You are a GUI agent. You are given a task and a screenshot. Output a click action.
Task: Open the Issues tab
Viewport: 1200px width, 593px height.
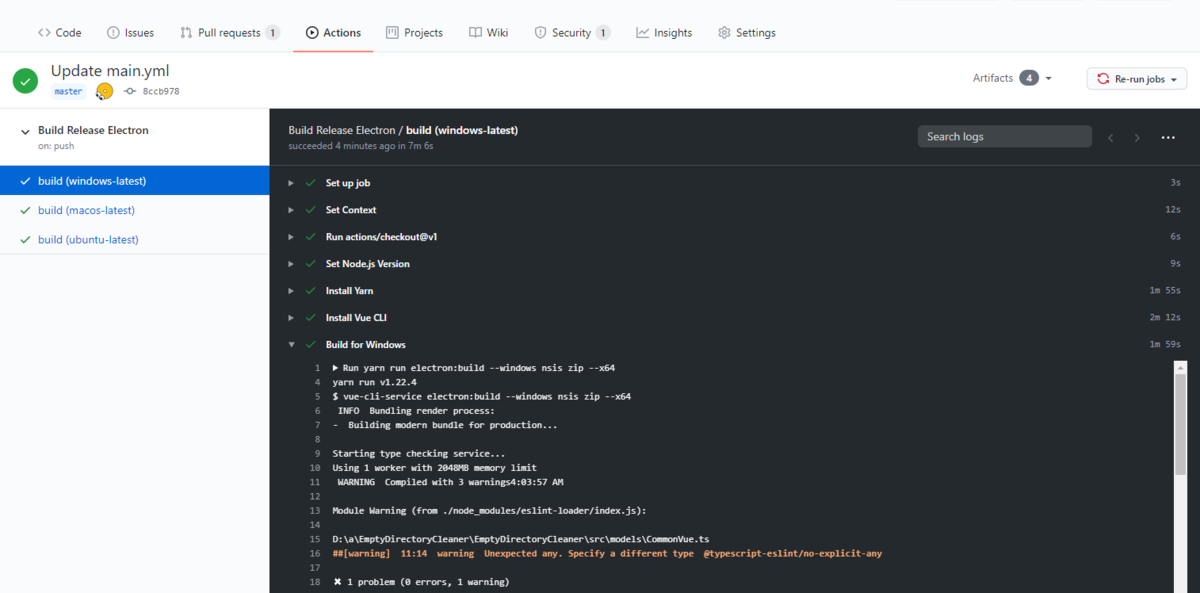130,33
